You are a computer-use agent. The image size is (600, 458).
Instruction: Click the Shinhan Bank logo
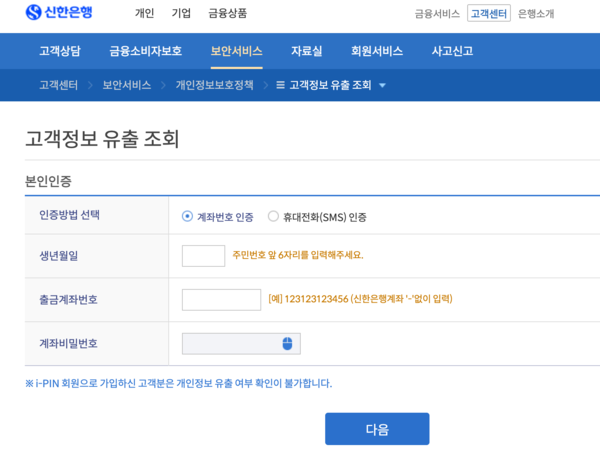[x=59, y=12]
